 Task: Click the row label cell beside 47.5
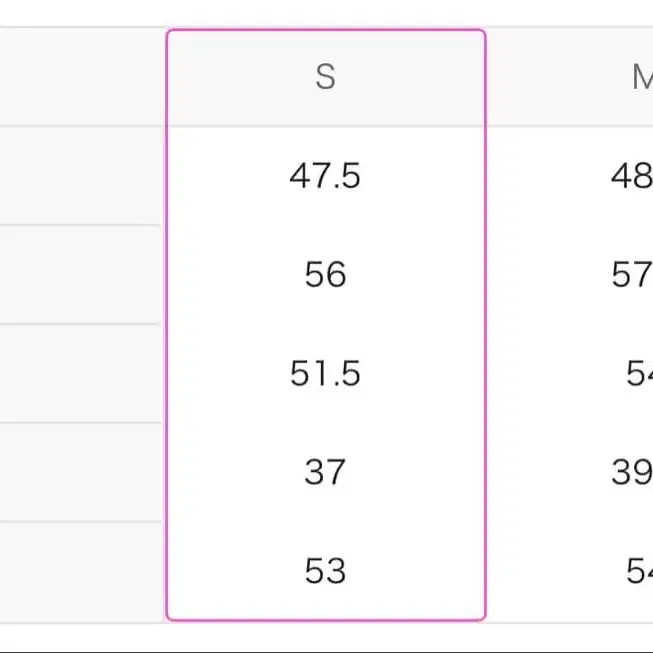pos(82,175)
